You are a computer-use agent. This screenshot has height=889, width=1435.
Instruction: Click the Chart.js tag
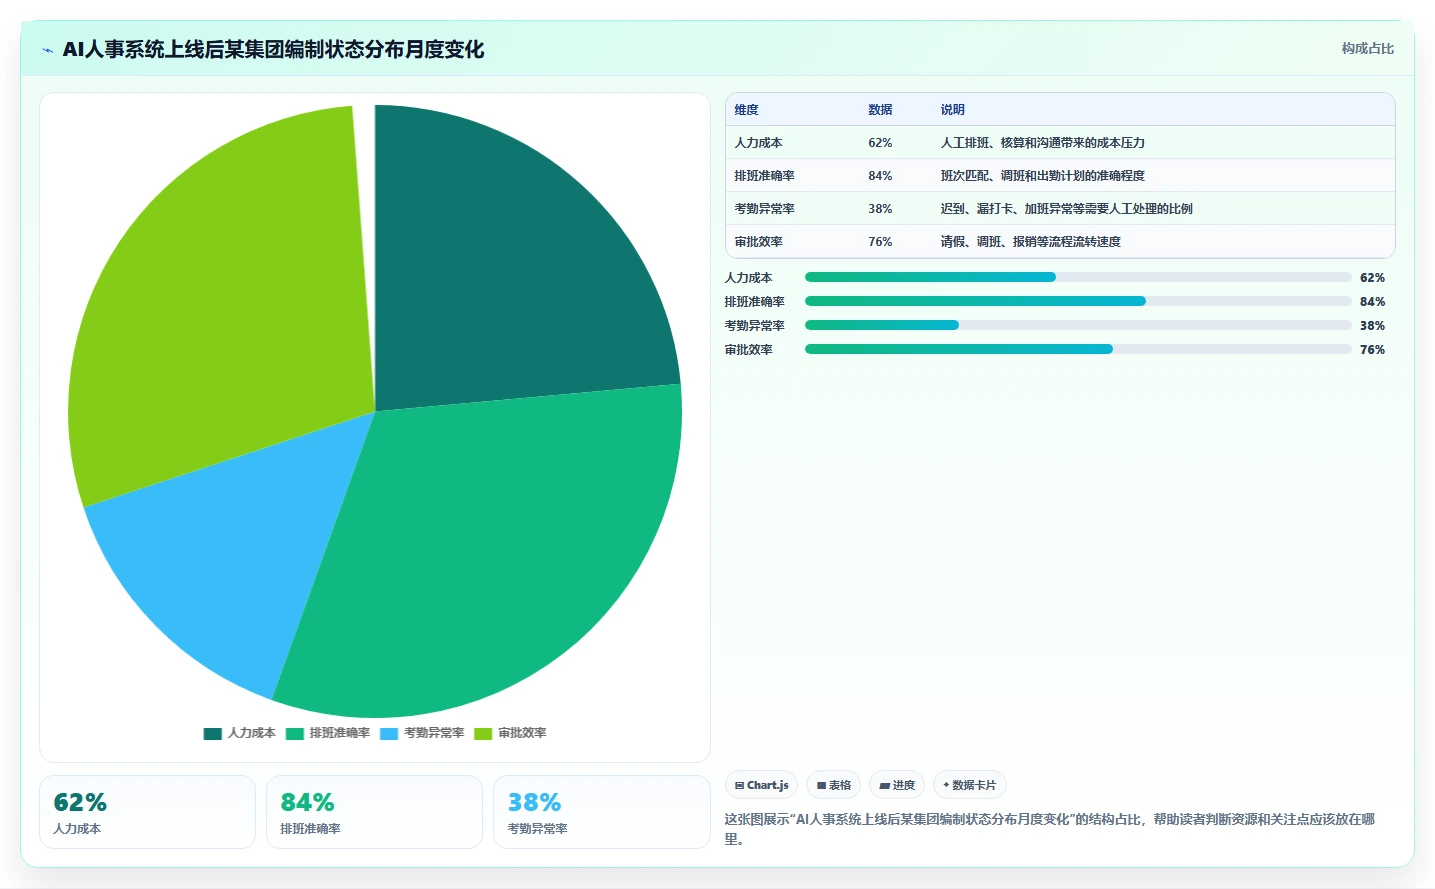coord(761,785)
